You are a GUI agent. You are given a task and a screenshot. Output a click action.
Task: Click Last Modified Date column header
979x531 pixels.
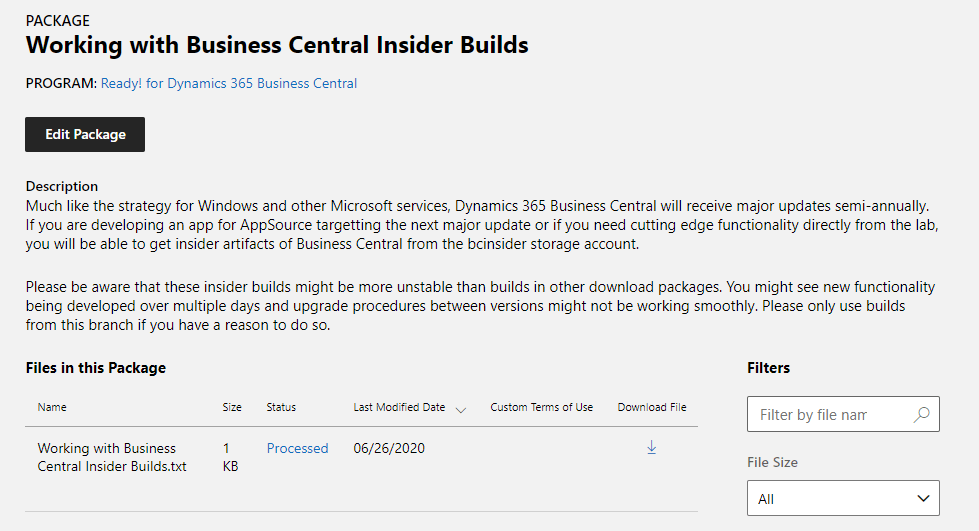click(399, 407)
